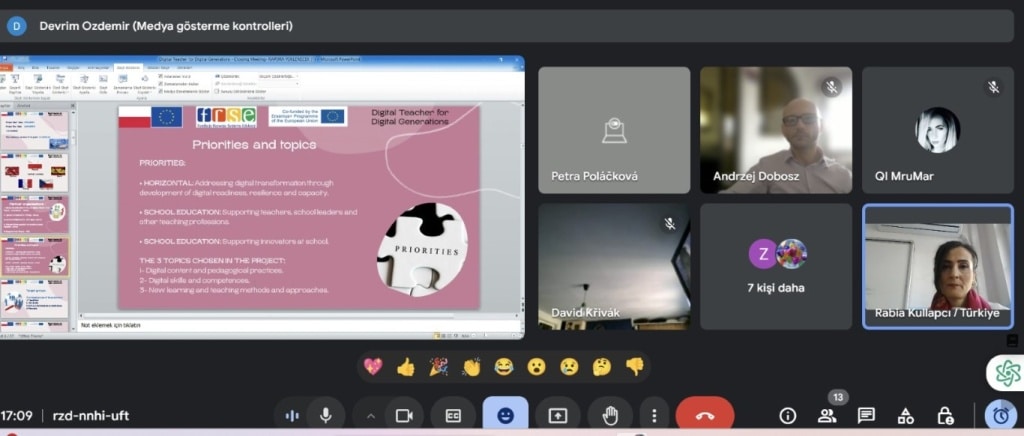Send the thumbs up reaction
1024x436 pixels.
pyautogui.click(x=405, y=367)
